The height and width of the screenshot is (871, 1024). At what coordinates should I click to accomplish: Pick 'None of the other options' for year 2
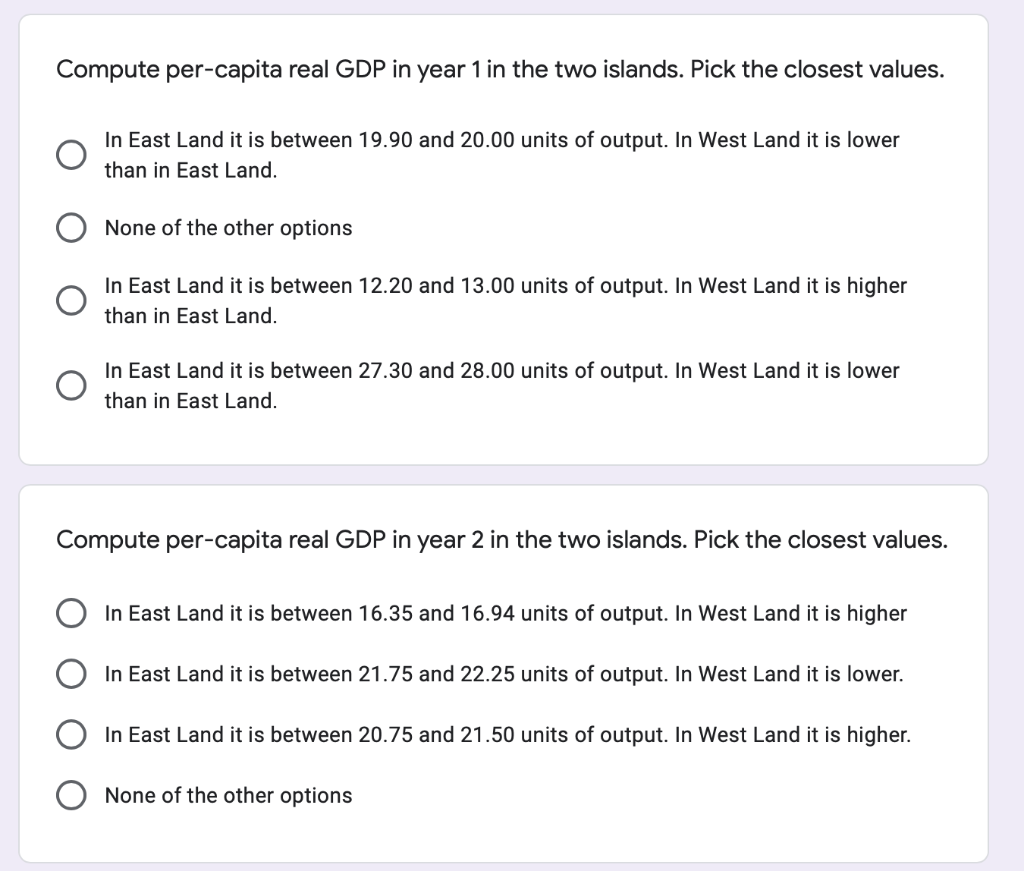(70, 795)
